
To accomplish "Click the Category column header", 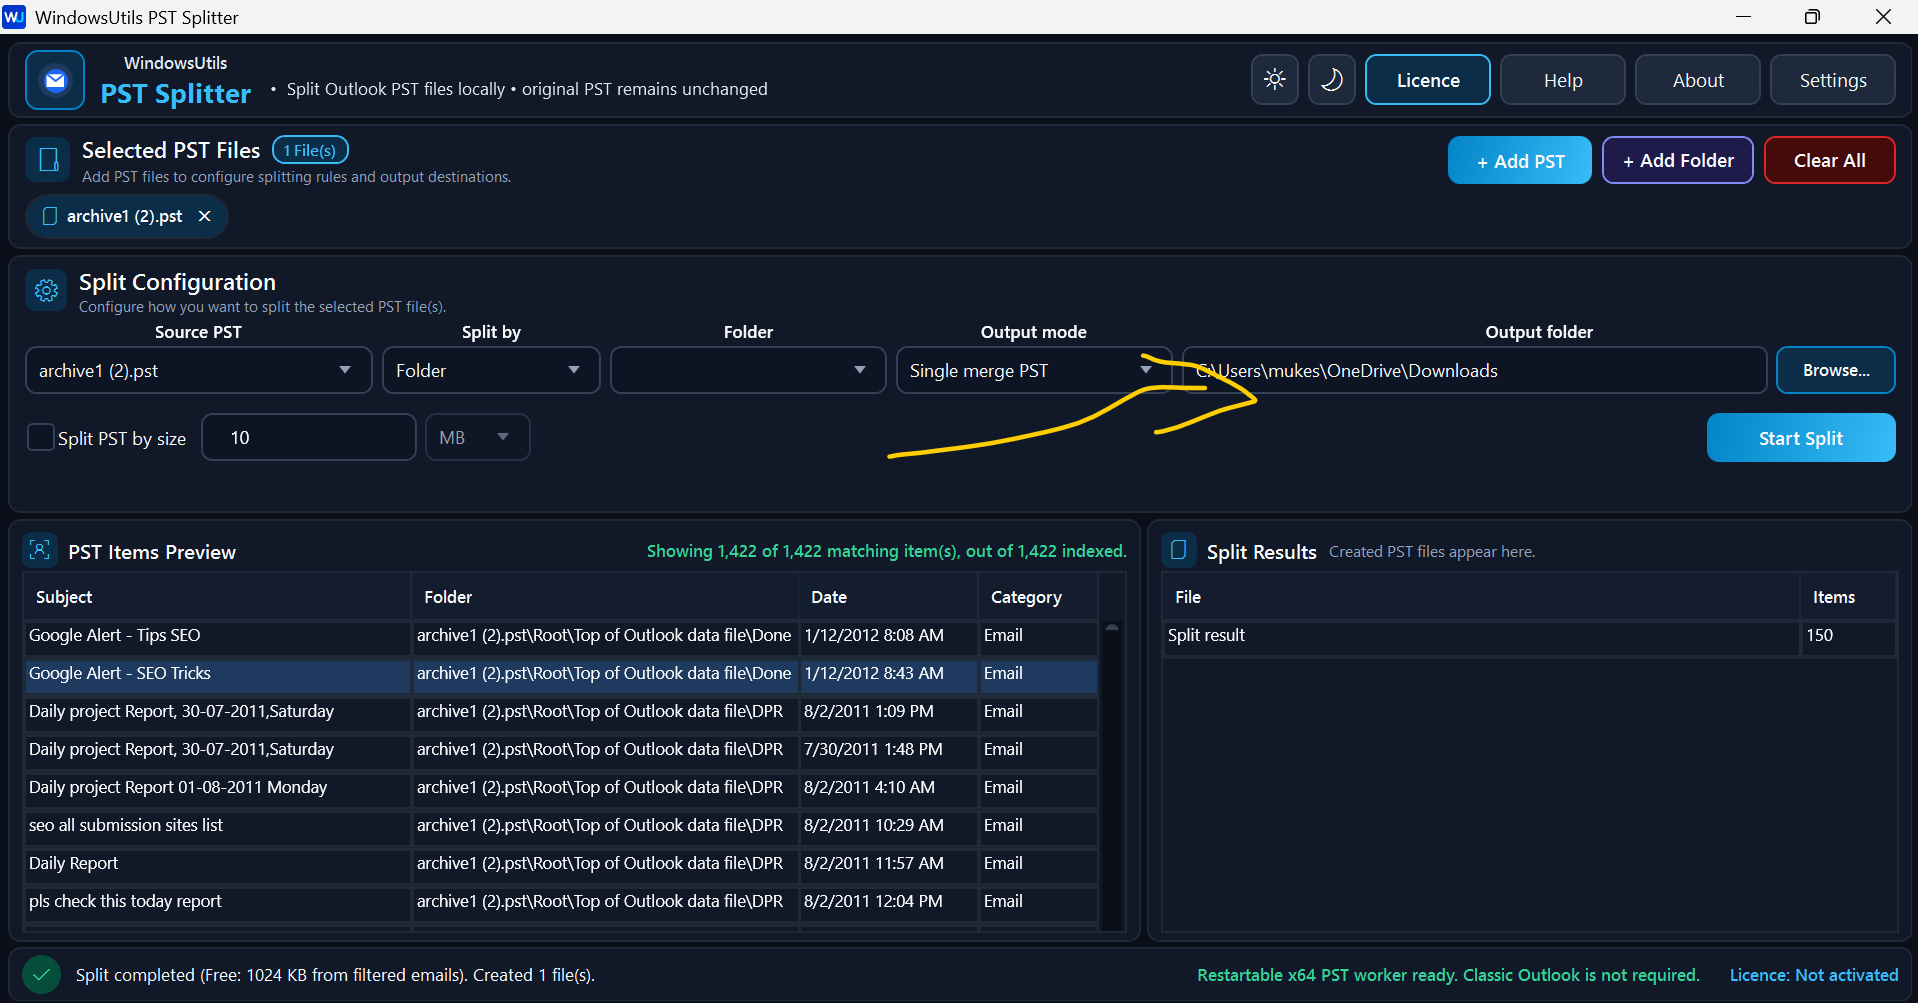I will pyautogui.click(x=1037, y=597).
